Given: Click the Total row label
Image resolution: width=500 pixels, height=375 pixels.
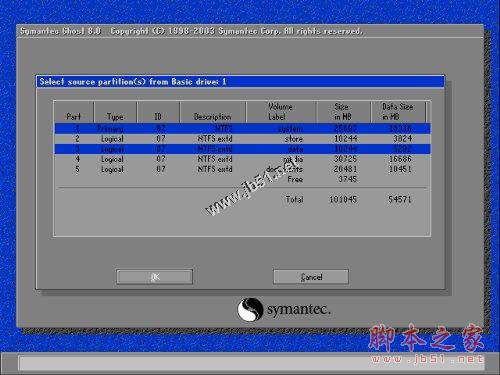Looking at the screenshot, I should 294,199.
